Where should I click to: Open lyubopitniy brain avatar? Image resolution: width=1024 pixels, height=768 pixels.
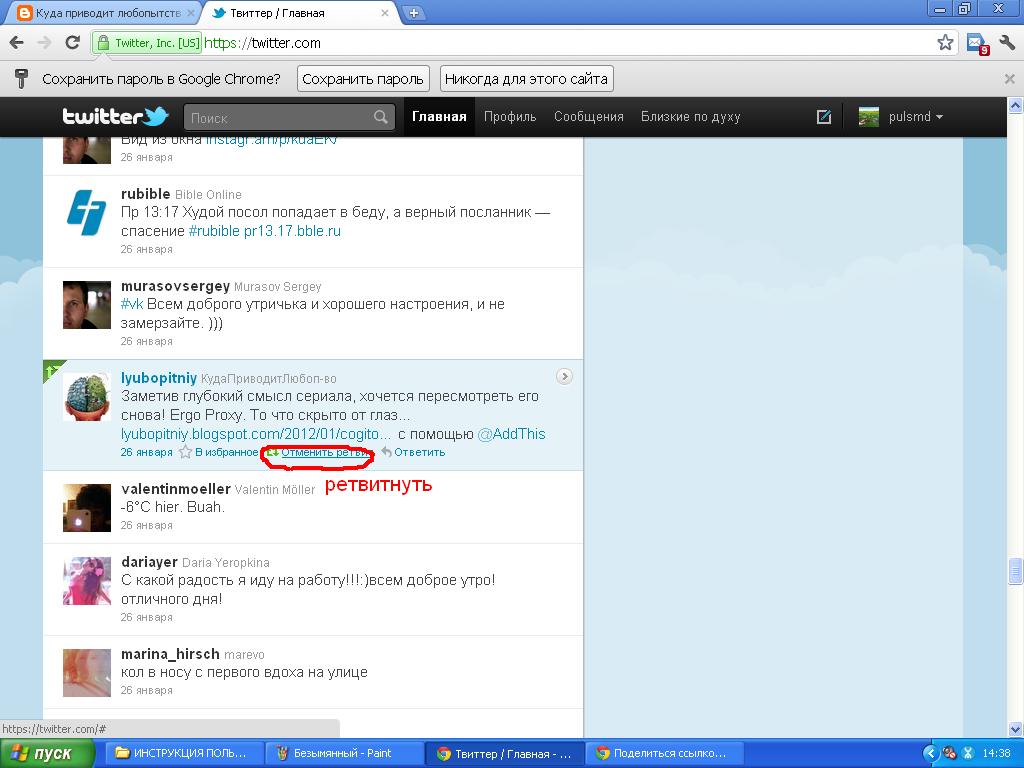tap(87, 397)
